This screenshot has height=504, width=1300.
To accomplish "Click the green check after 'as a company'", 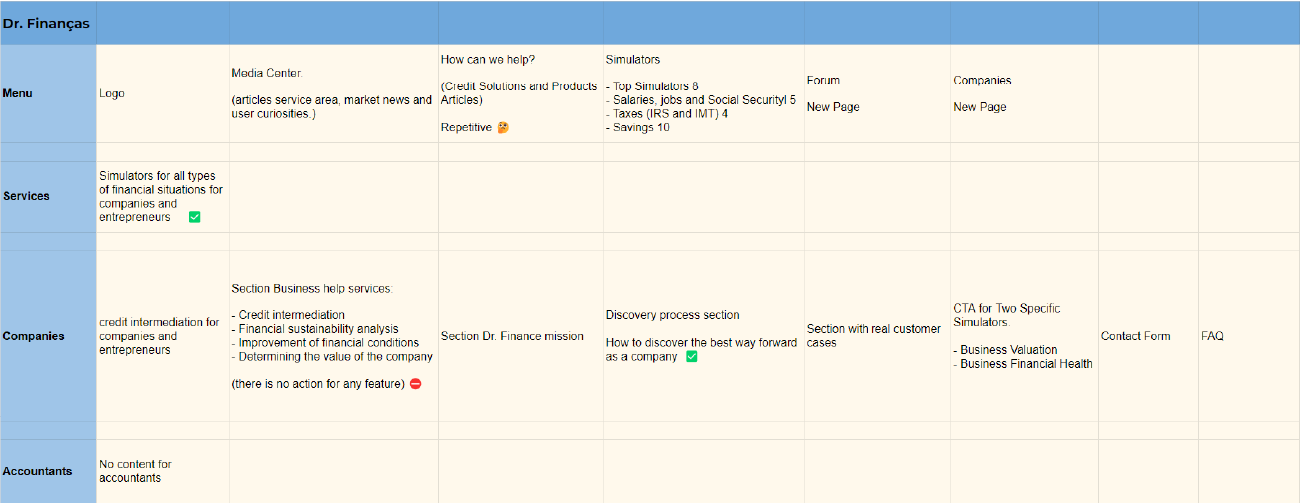I will [x=692, y=357].
